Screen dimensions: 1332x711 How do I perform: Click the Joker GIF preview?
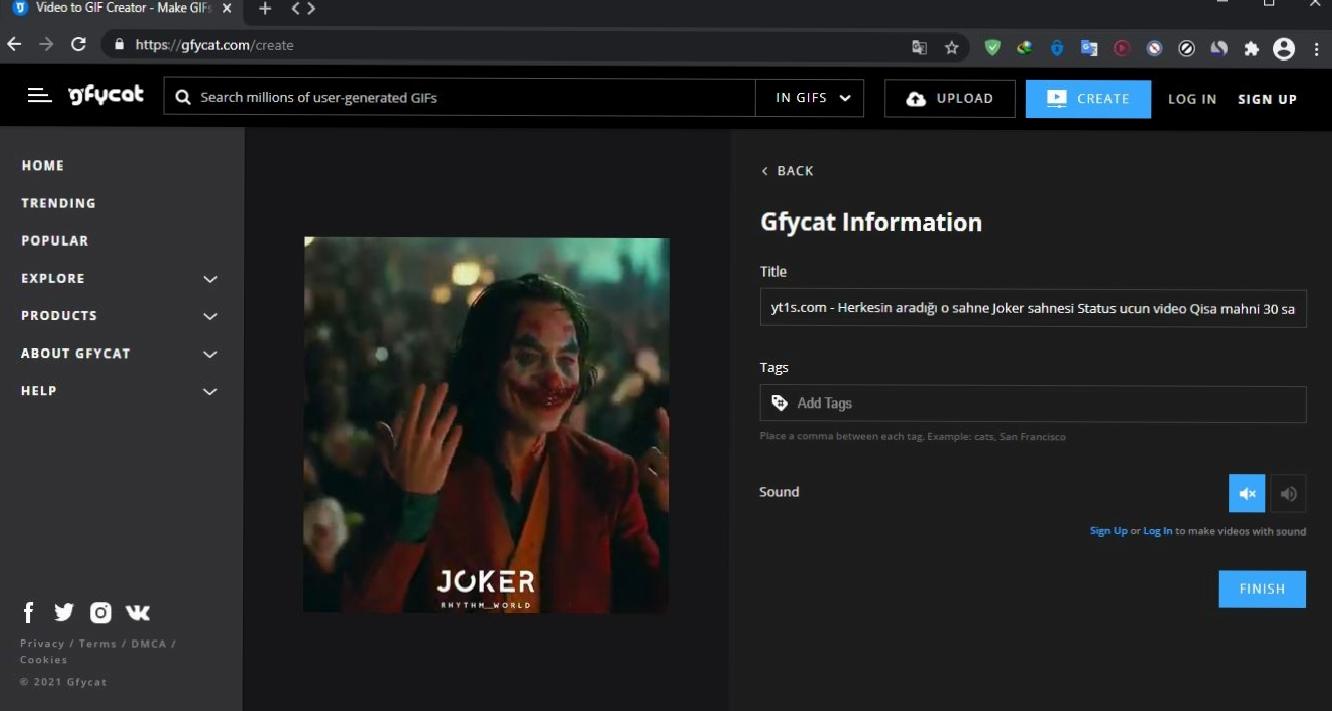click(487, 425)
